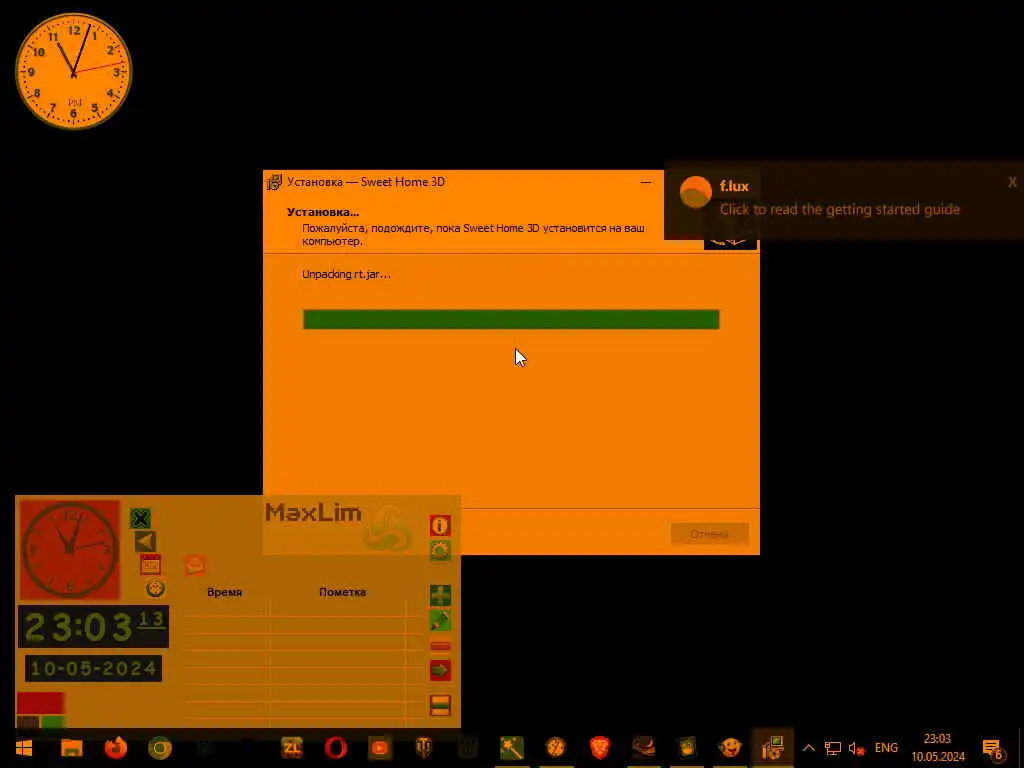This screenshot has height=768, width=1024.
Task: Open the hat icon app in the taskbar
Action: [x=643, y=747]
